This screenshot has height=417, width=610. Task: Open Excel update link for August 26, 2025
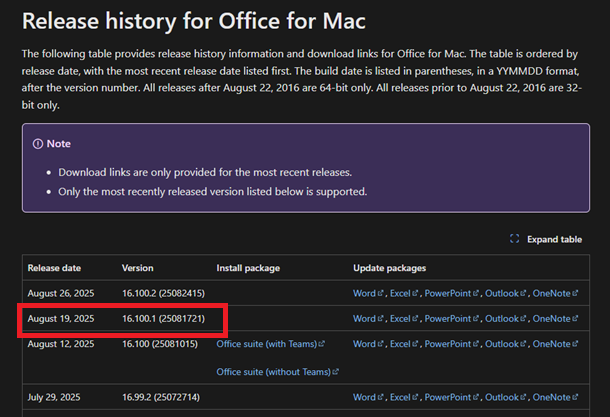click(404, 293)
